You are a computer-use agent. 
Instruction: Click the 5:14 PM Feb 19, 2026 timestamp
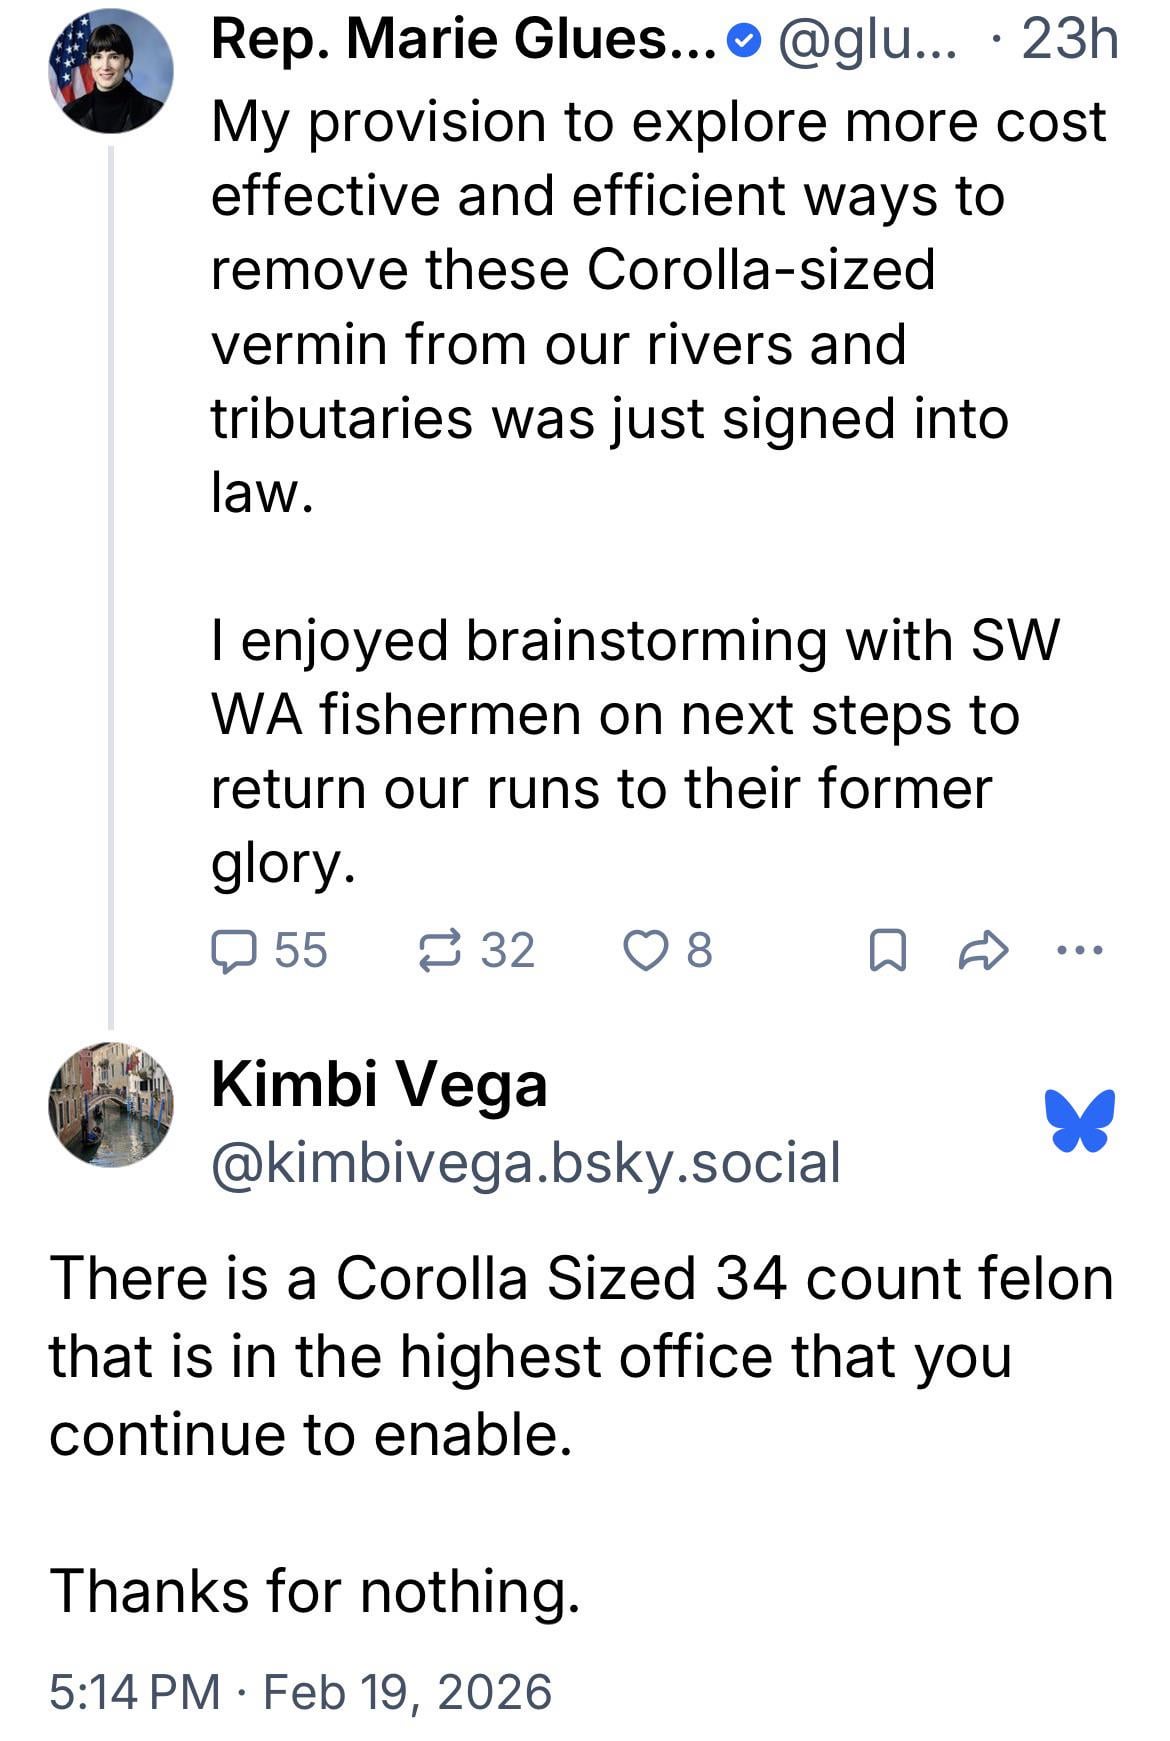(x=300, y=1691)
